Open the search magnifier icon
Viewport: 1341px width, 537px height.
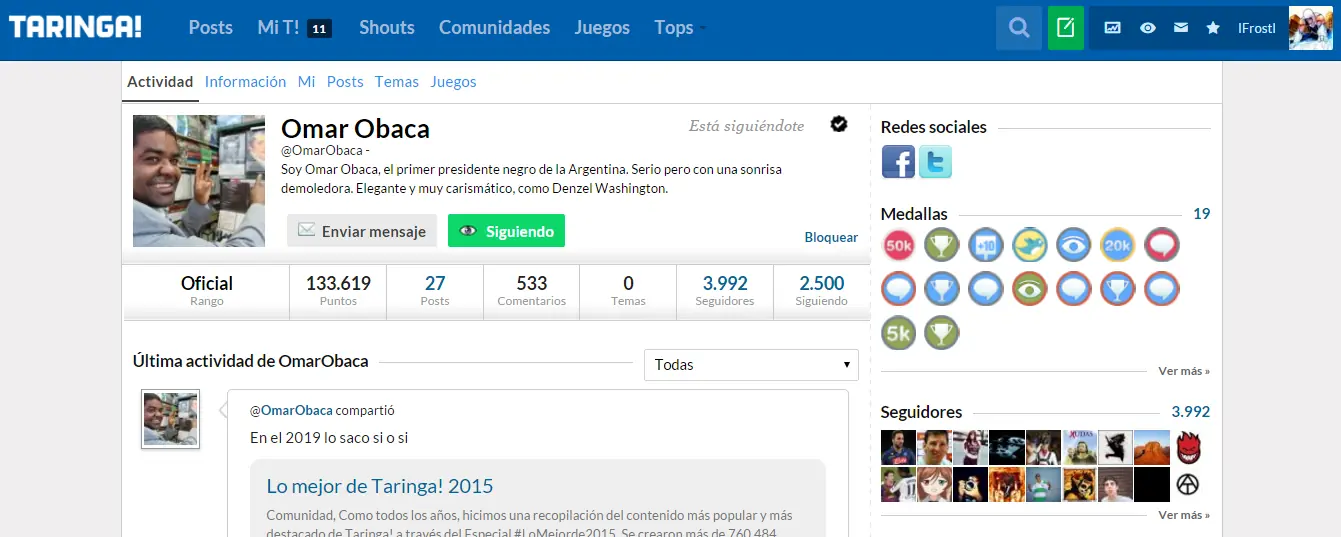pos(1019,28)
